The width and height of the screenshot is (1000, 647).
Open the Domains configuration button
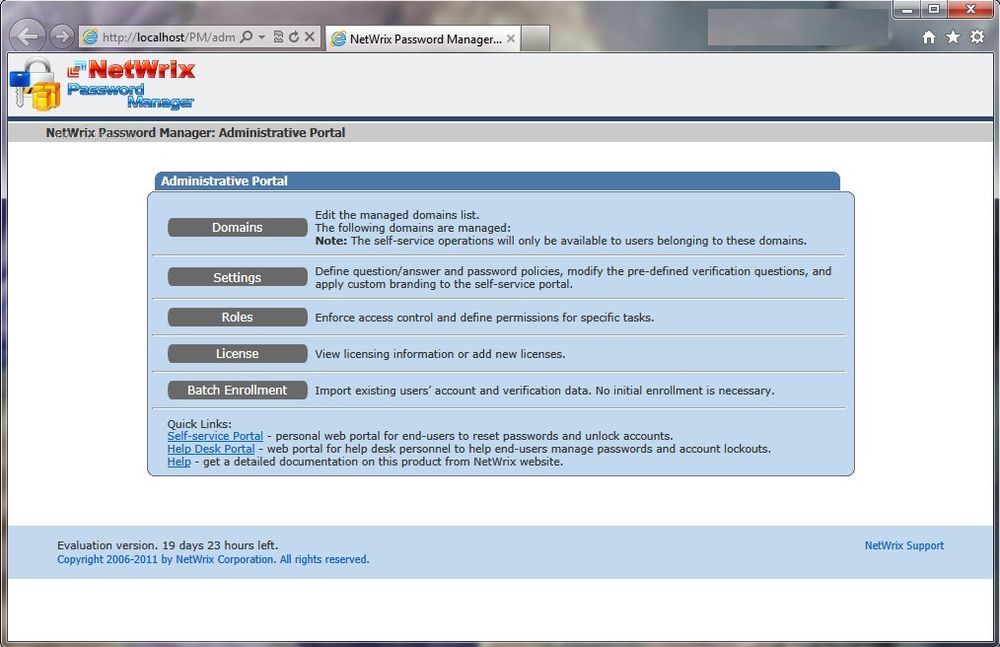[237, 228]
